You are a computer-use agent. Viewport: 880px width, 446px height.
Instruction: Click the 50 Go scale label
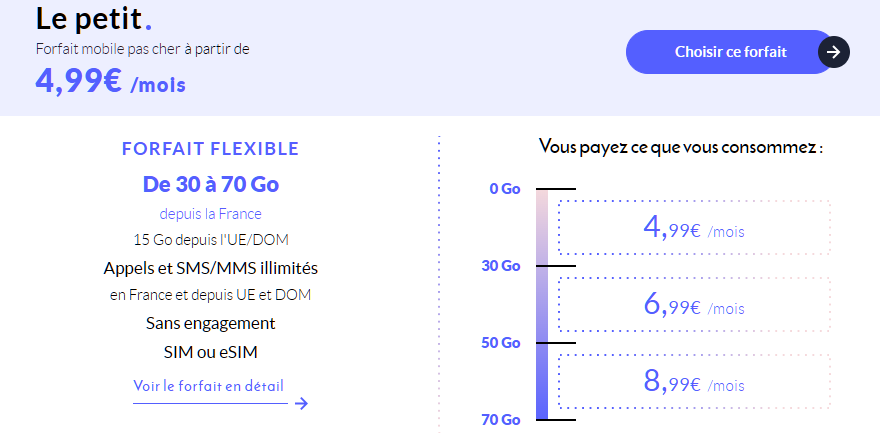(502, 343)
